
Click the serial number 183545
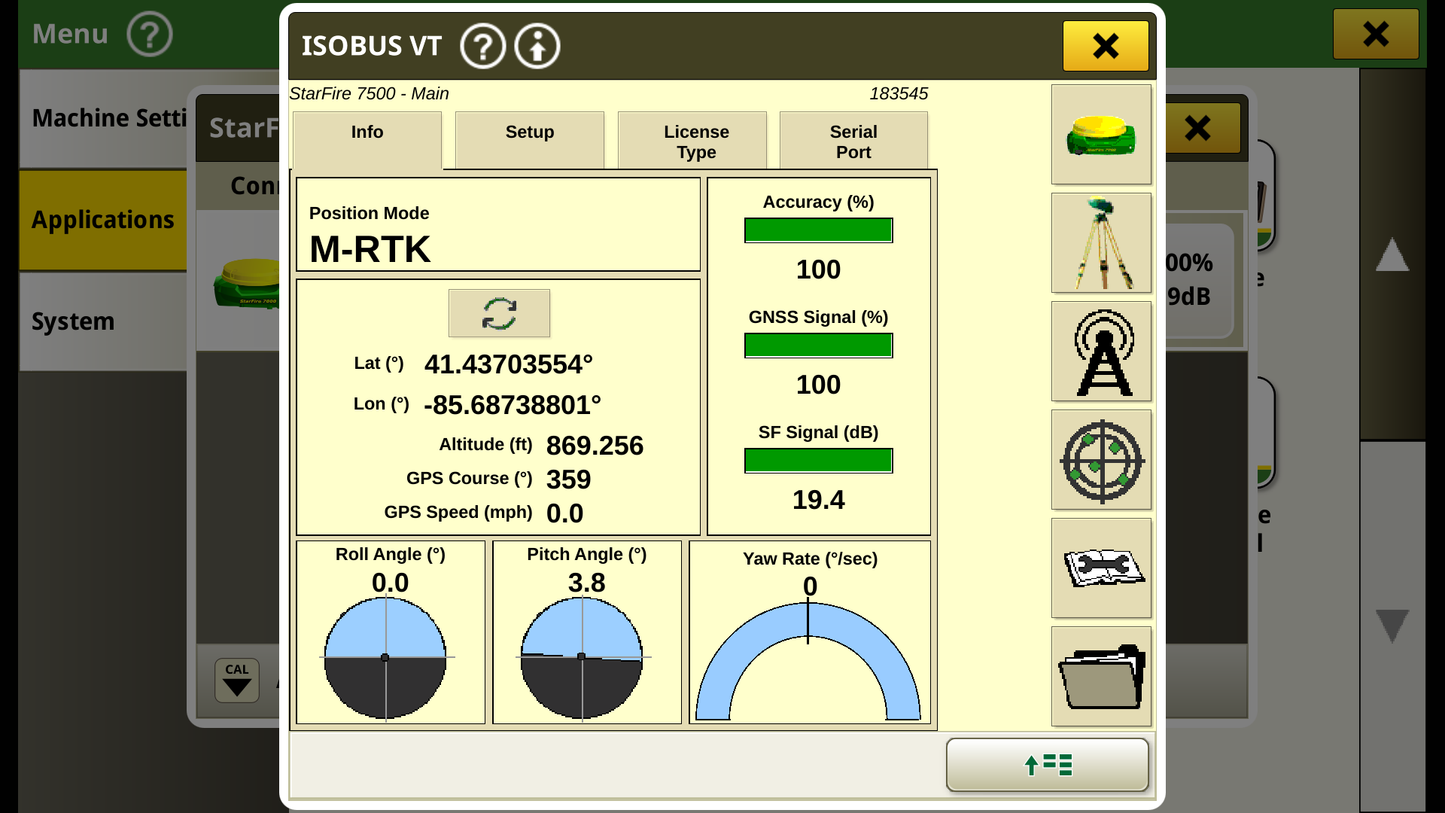click(x=898, y=94)
